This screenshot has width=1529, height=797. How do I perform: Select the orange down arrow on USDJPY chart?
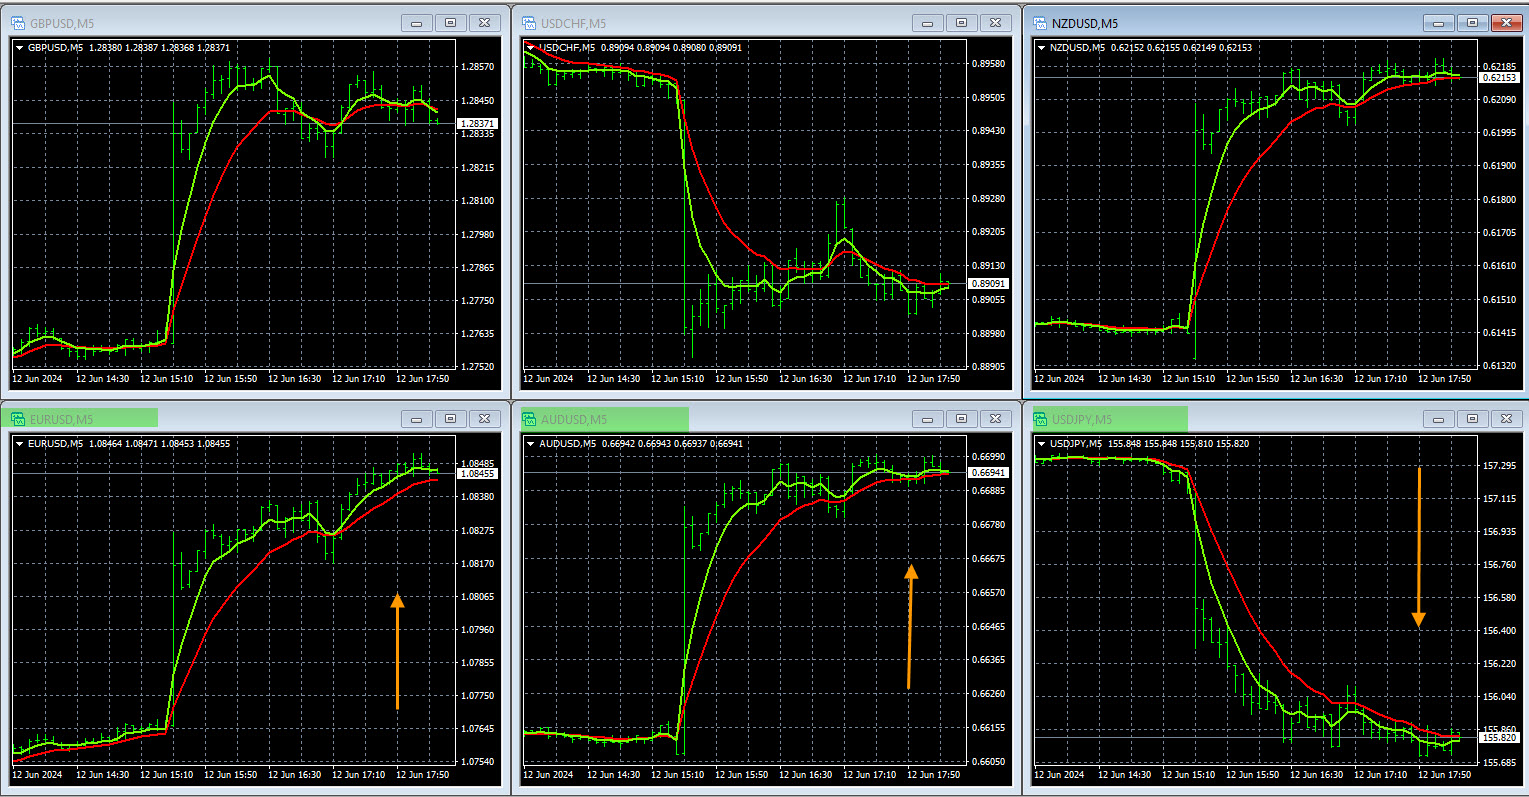pos(1418,548)
